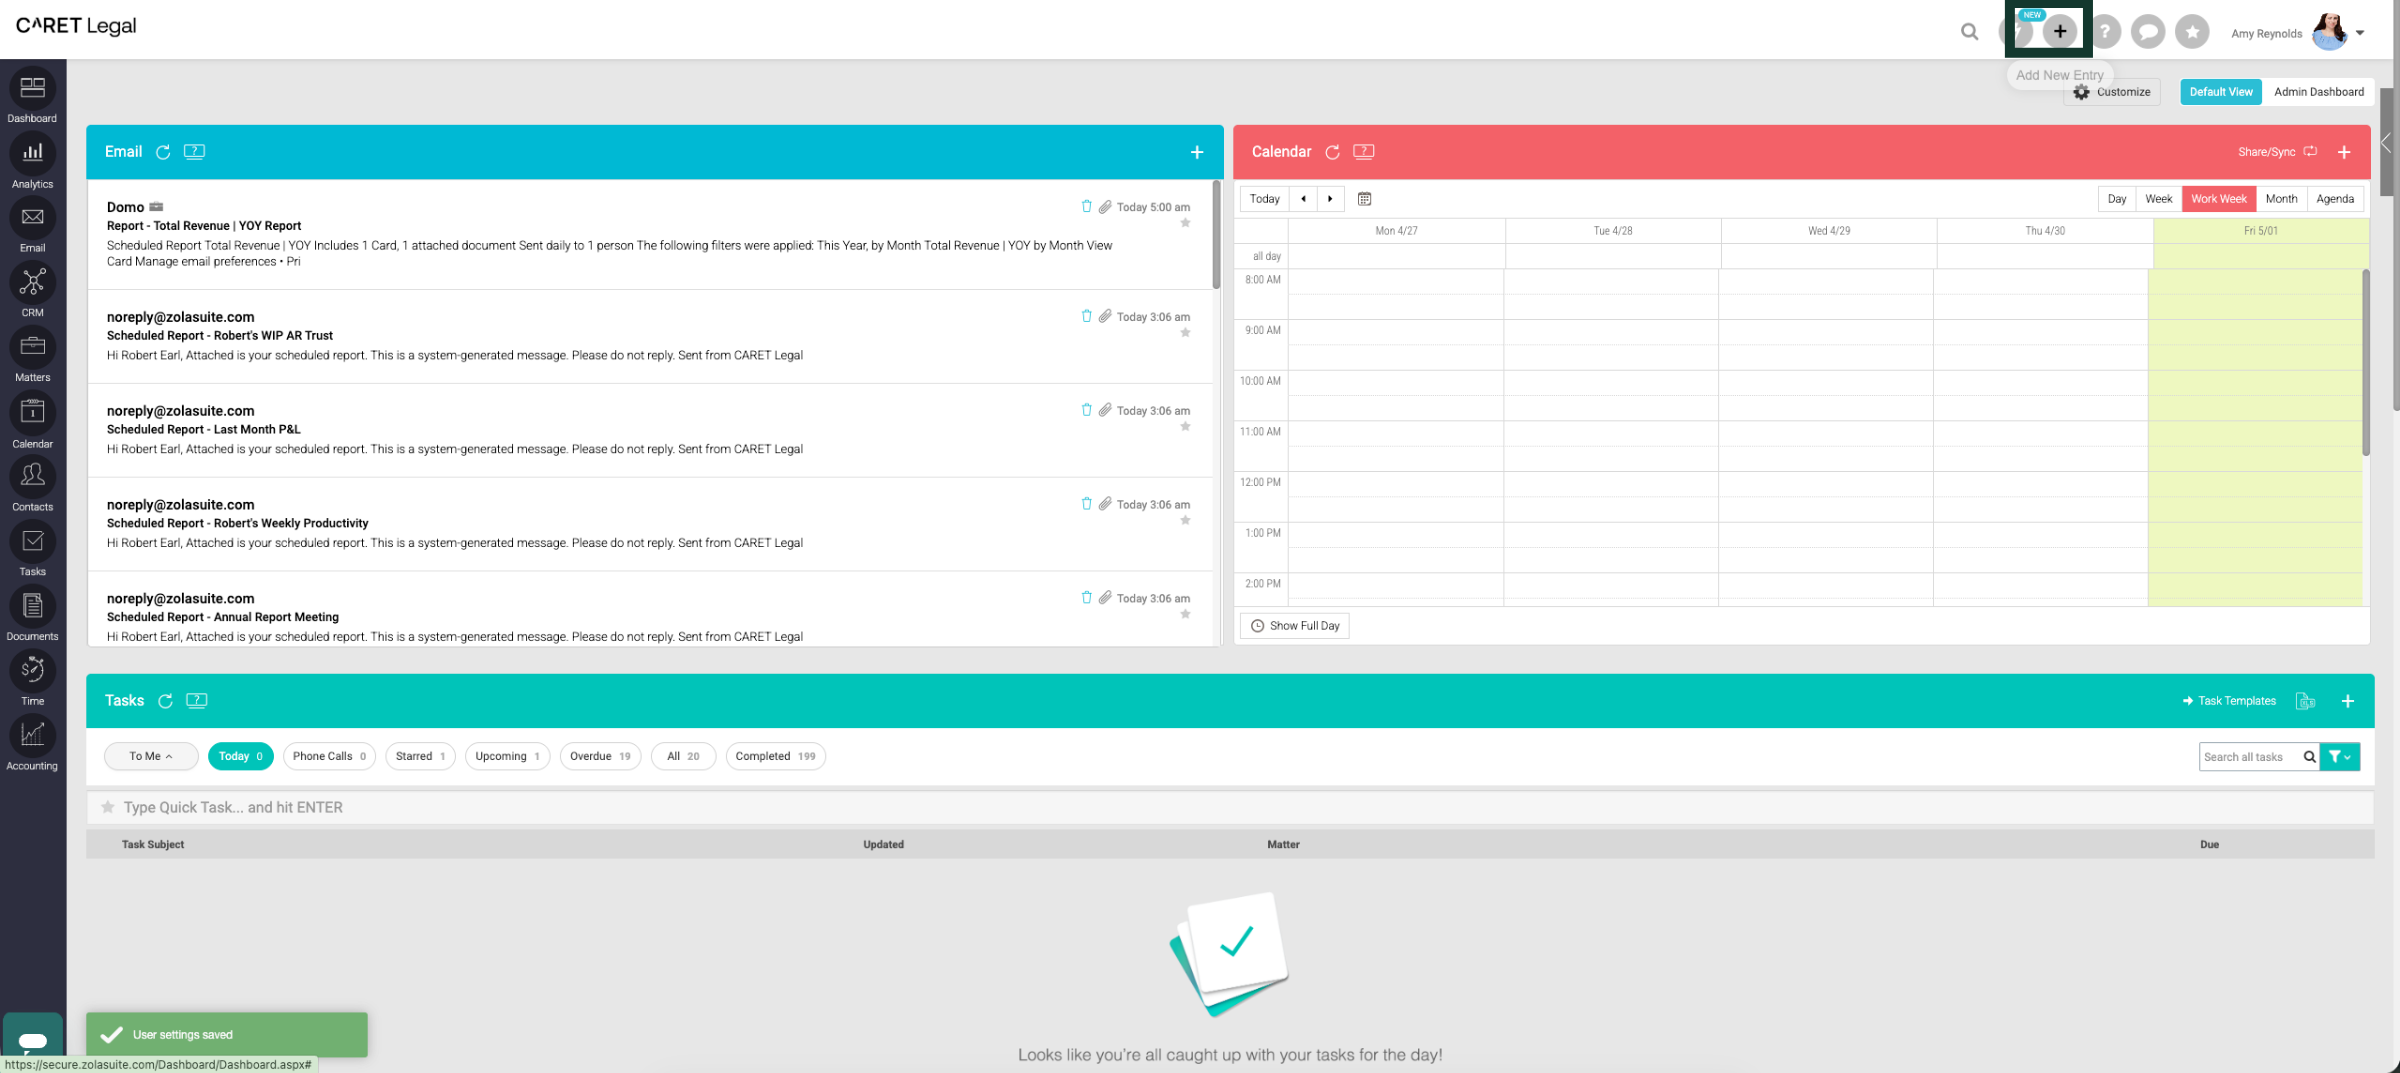Refresh the Email panel

click(x=163, y=152)
